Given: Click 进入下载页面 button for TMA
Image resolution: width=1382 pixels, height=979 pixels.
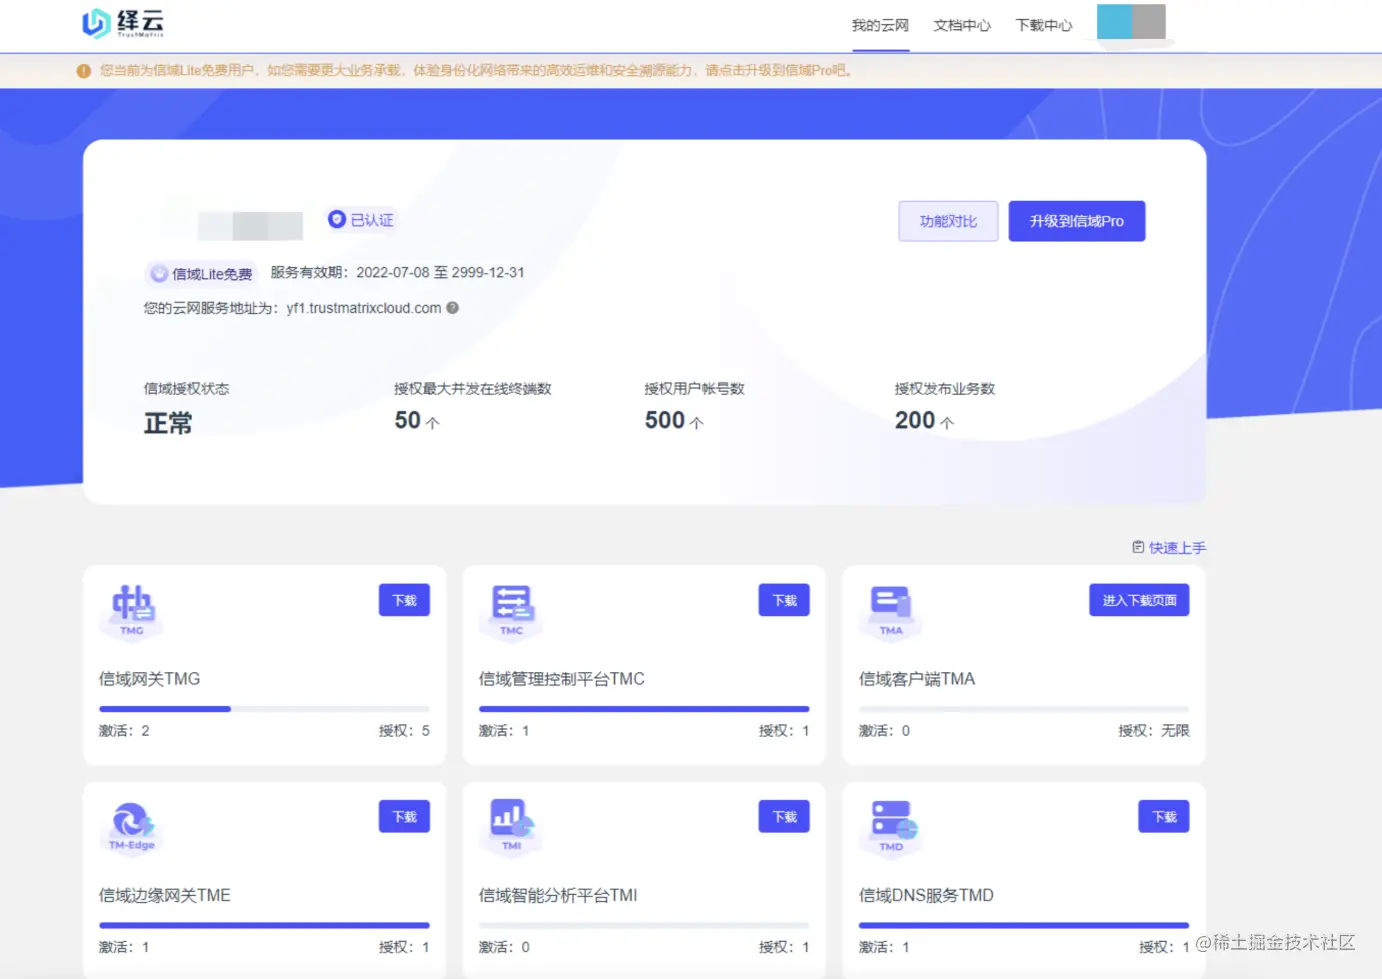Looking at the screenshot, I should tap(1139, 600).
